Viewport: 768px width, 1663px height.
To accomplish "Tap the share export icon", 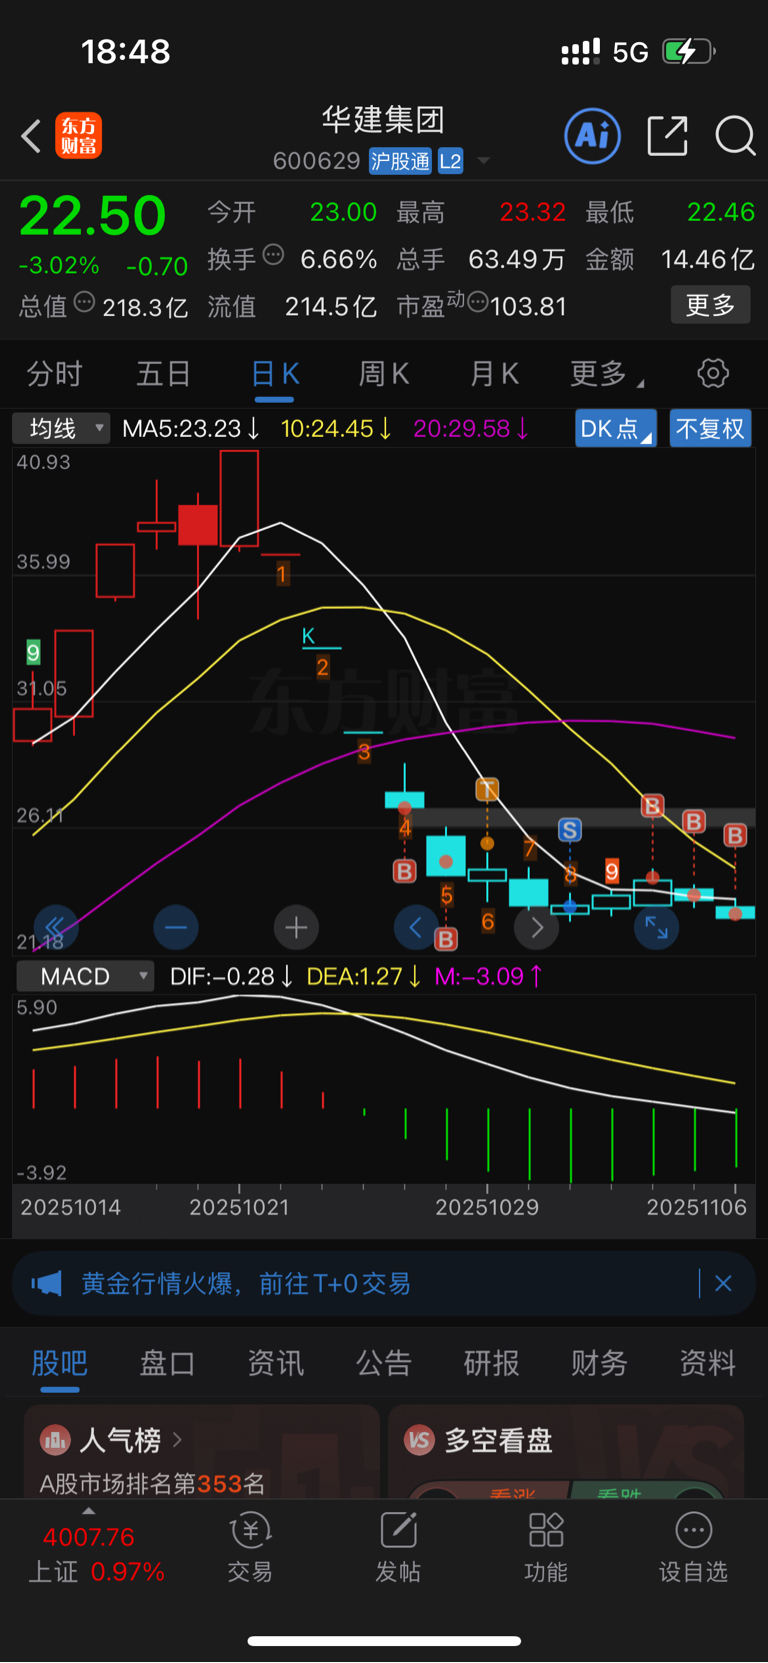I will (x=667, y=136).
